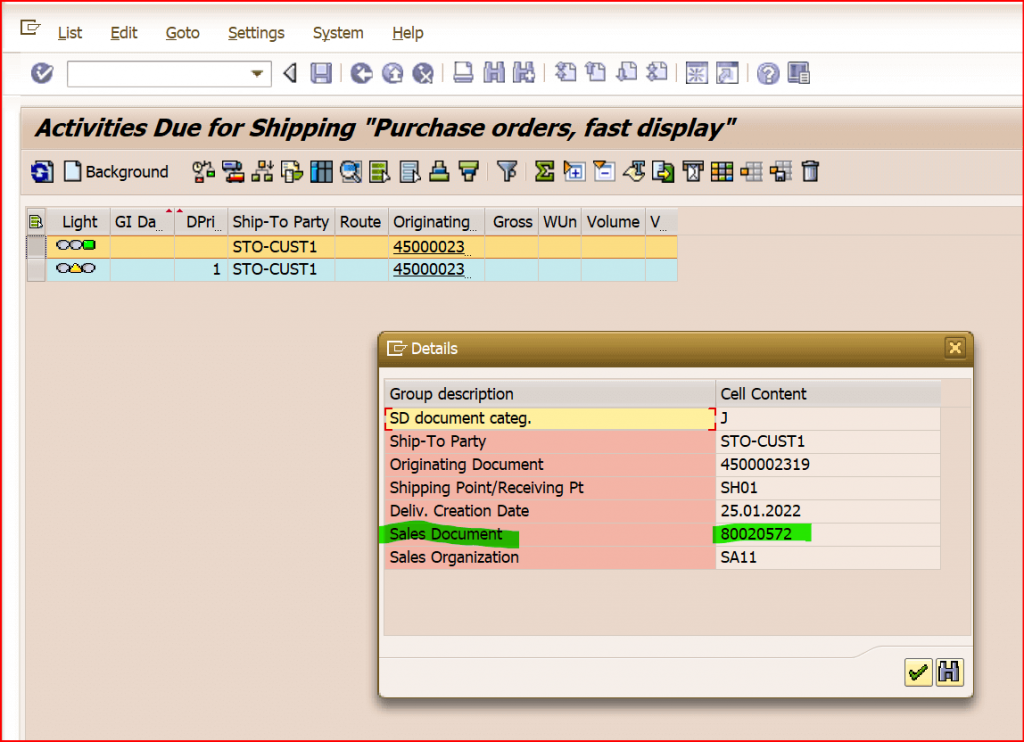Click the Originating Document value 4500002319
1024x742 pixels.
[x=765, y=464]
